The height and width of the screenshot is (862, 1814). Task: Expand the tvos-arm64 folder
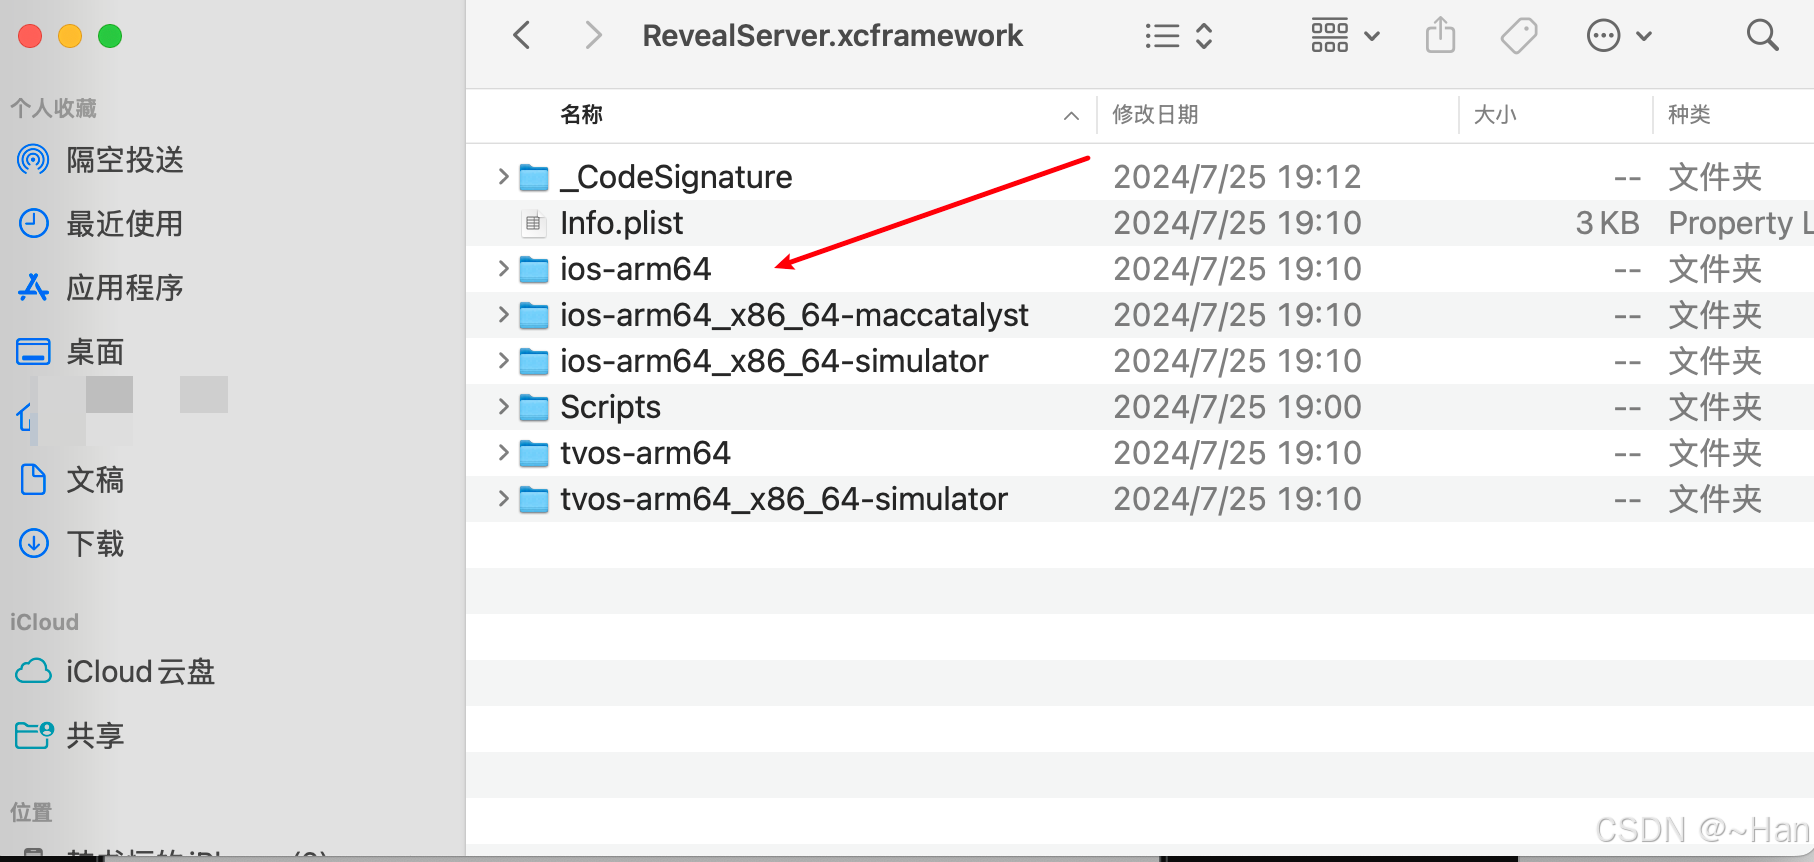coord(504,453)
